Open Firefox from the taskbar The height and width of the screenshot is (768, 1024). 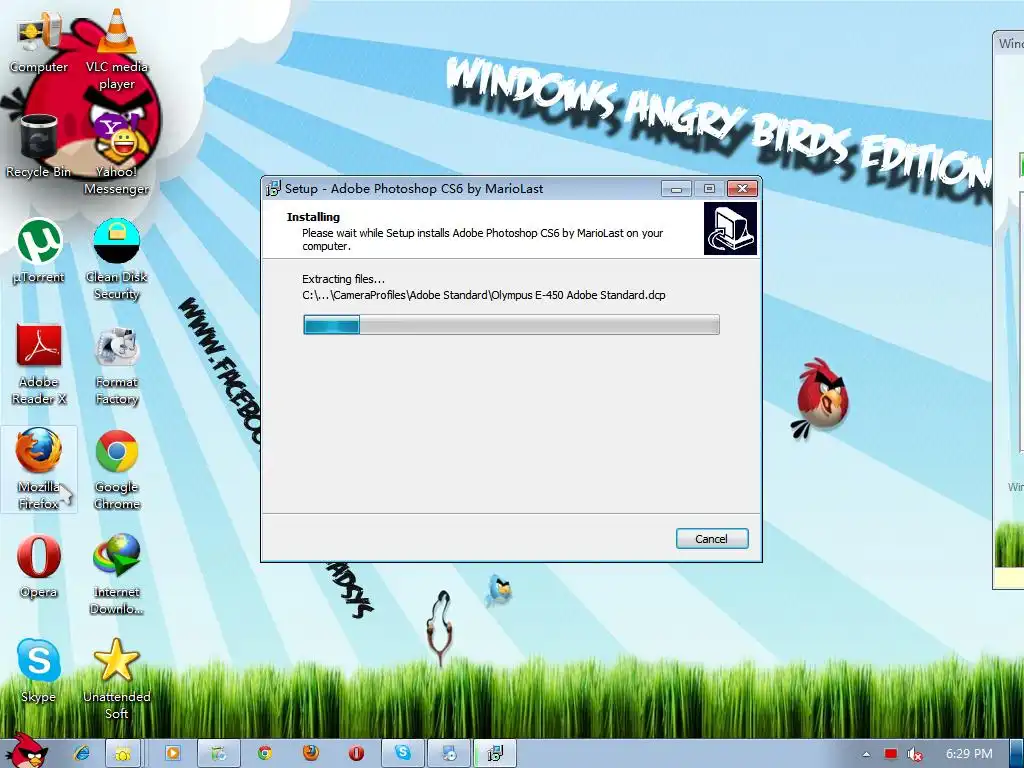(310, 753)
